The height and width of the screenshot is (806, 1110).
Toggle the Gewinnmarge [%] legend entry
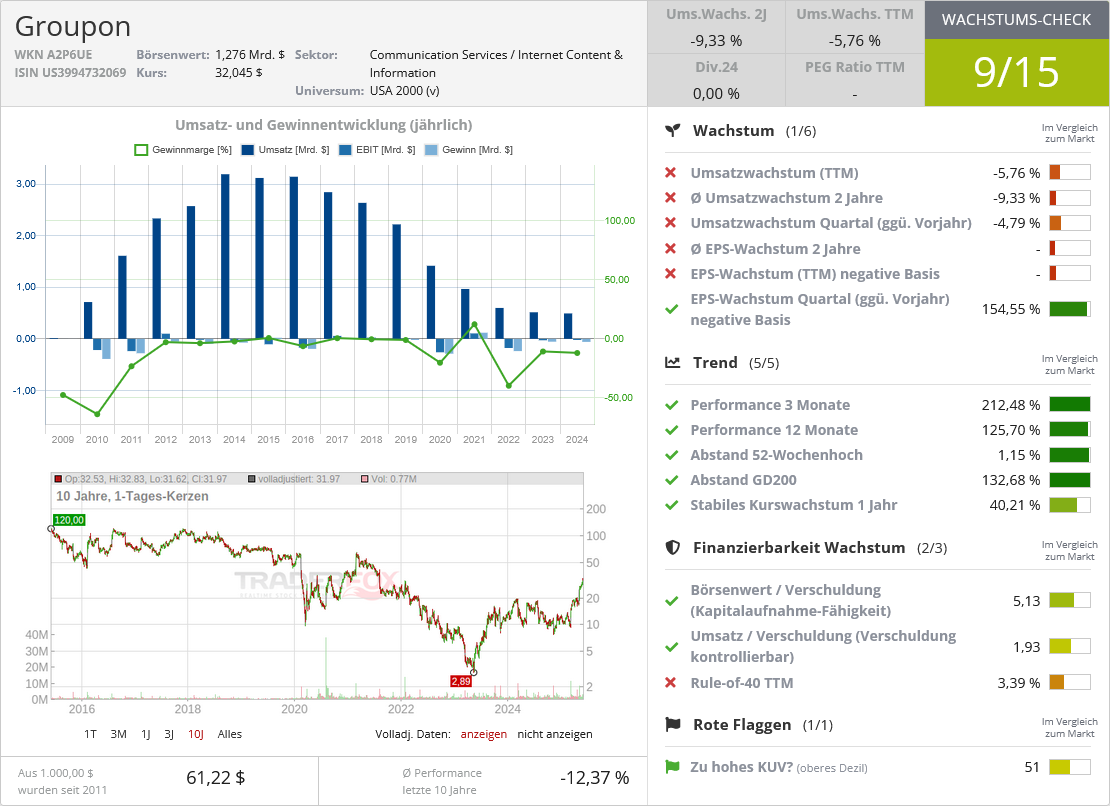coord(183,150)
